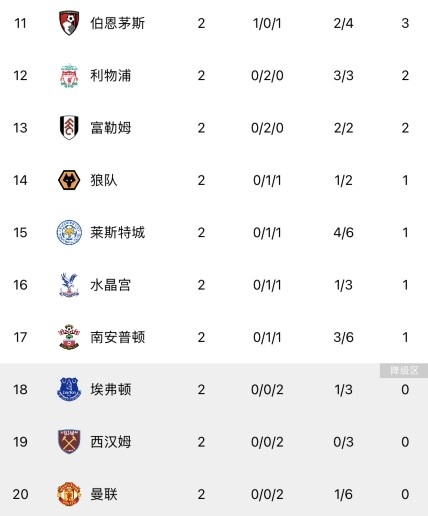Click the West Ham hammers crest

click(69, 442)
